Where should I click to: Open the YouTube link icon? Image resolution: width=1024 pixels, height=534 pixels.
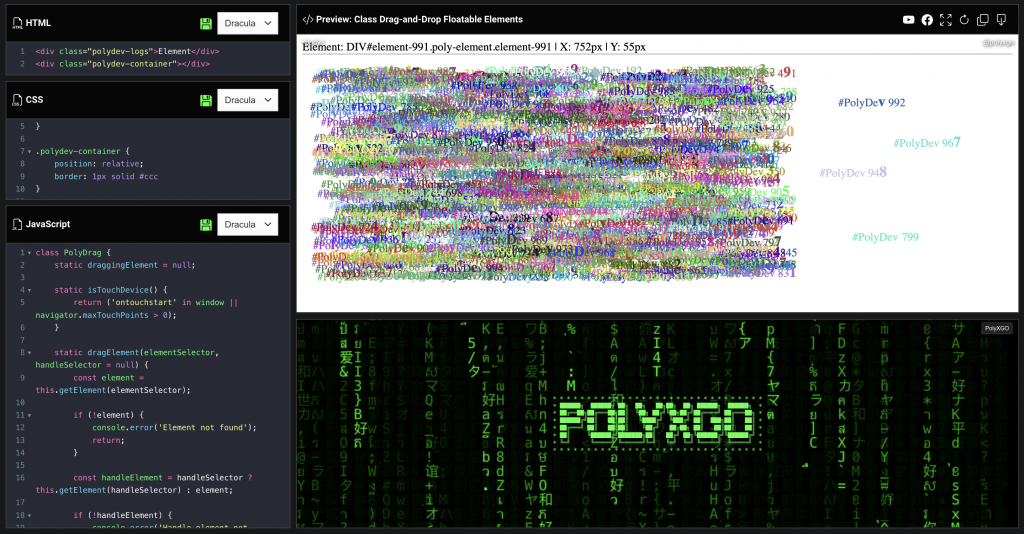point(908,20)
